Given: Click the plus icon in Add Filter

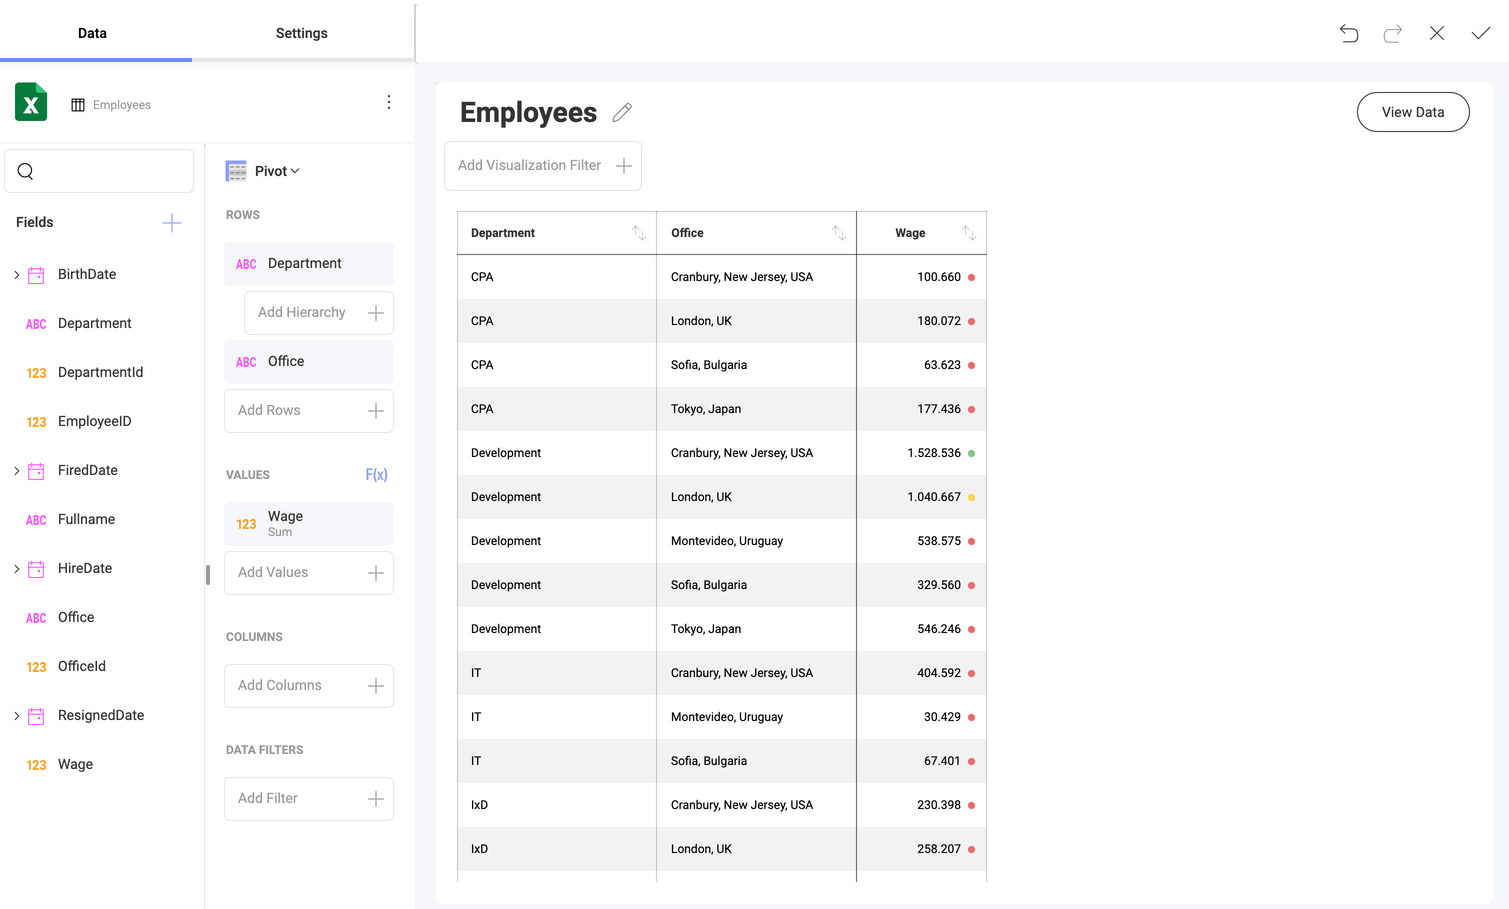Looking at the screenshot, I should (x=376, y=799).
